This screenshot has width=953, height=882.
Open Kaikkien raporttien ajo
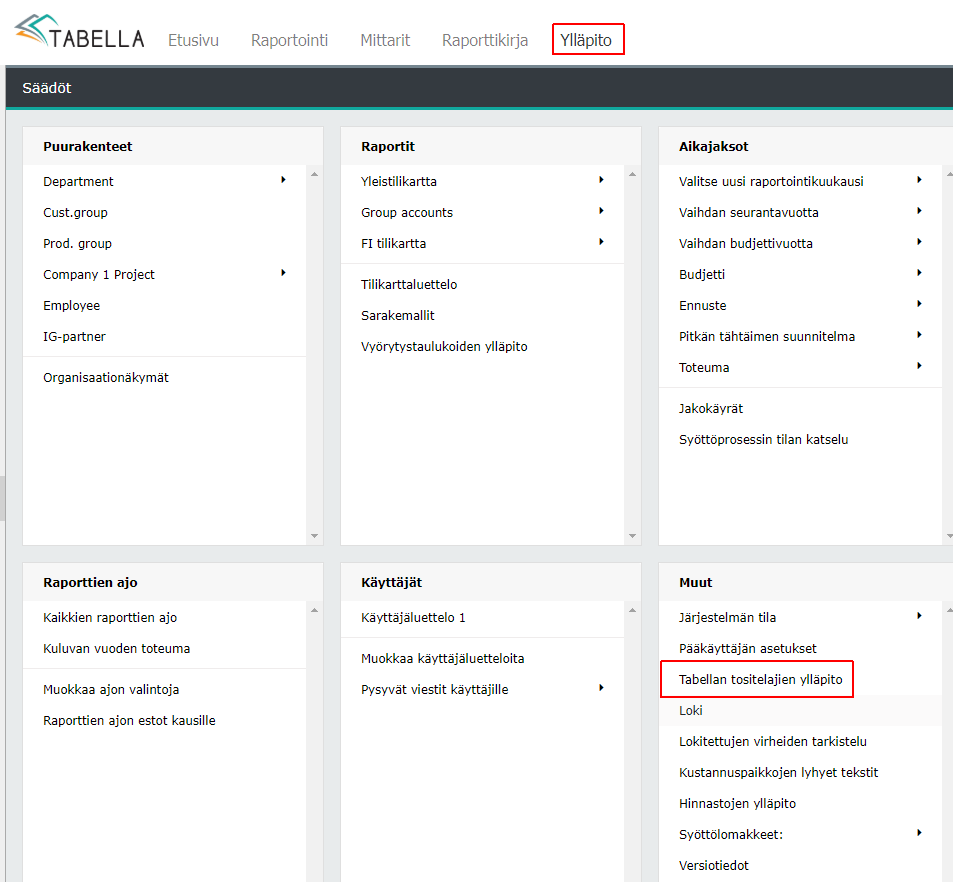pos(110,618)
